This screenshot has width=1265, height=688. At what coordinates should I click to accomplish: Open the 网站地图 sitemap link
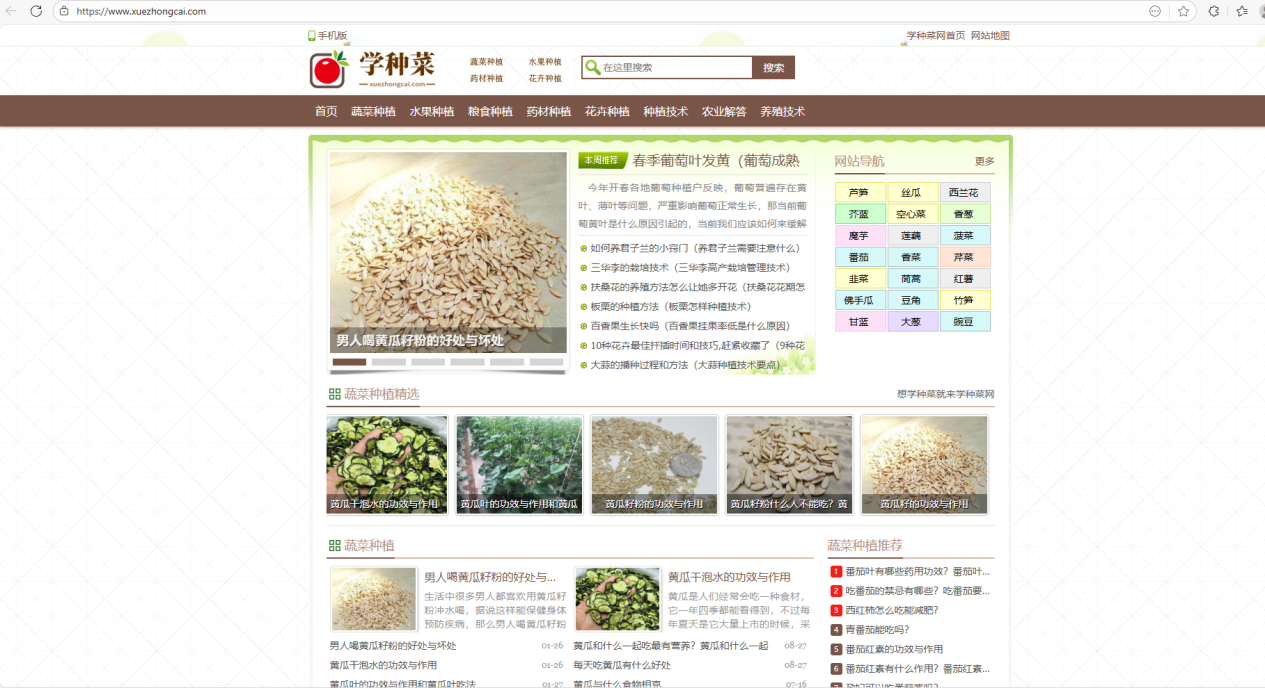[990, 35]
